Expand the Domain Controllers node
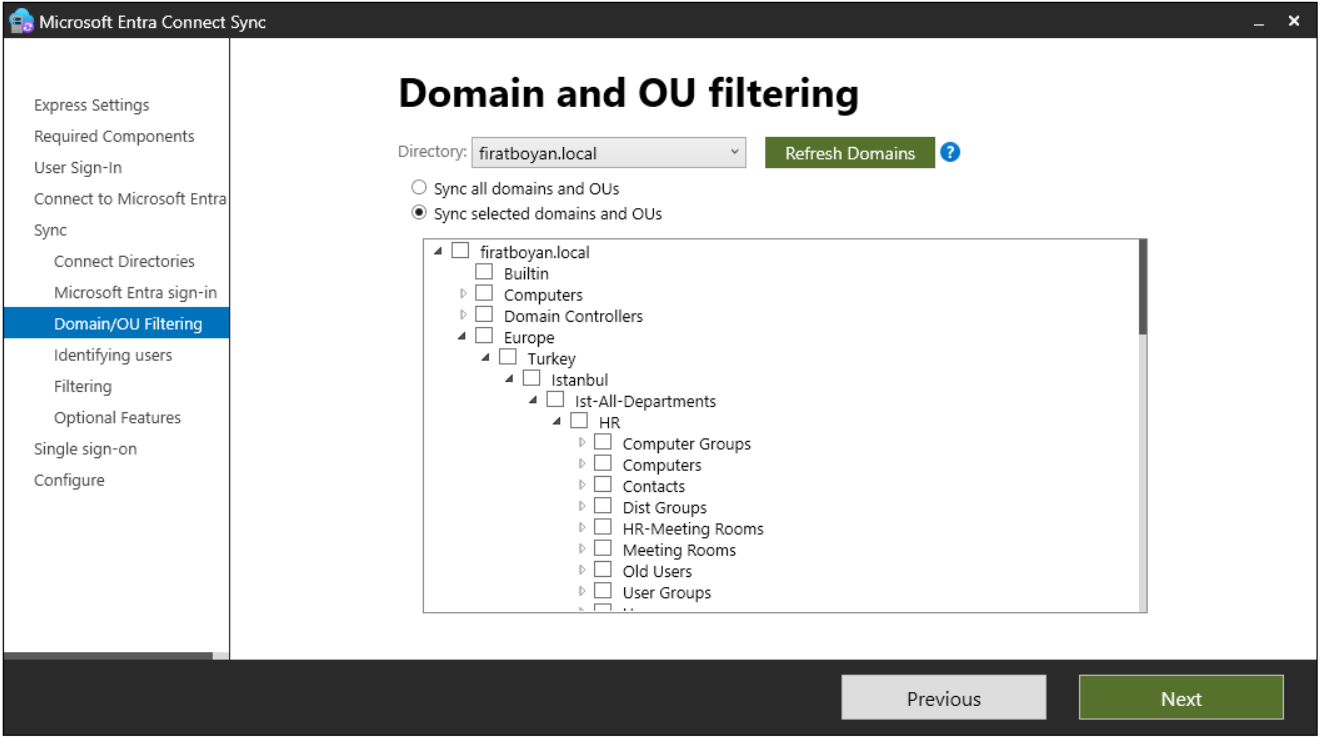Viewport: 1321px width, 739px height. [463, 315]
